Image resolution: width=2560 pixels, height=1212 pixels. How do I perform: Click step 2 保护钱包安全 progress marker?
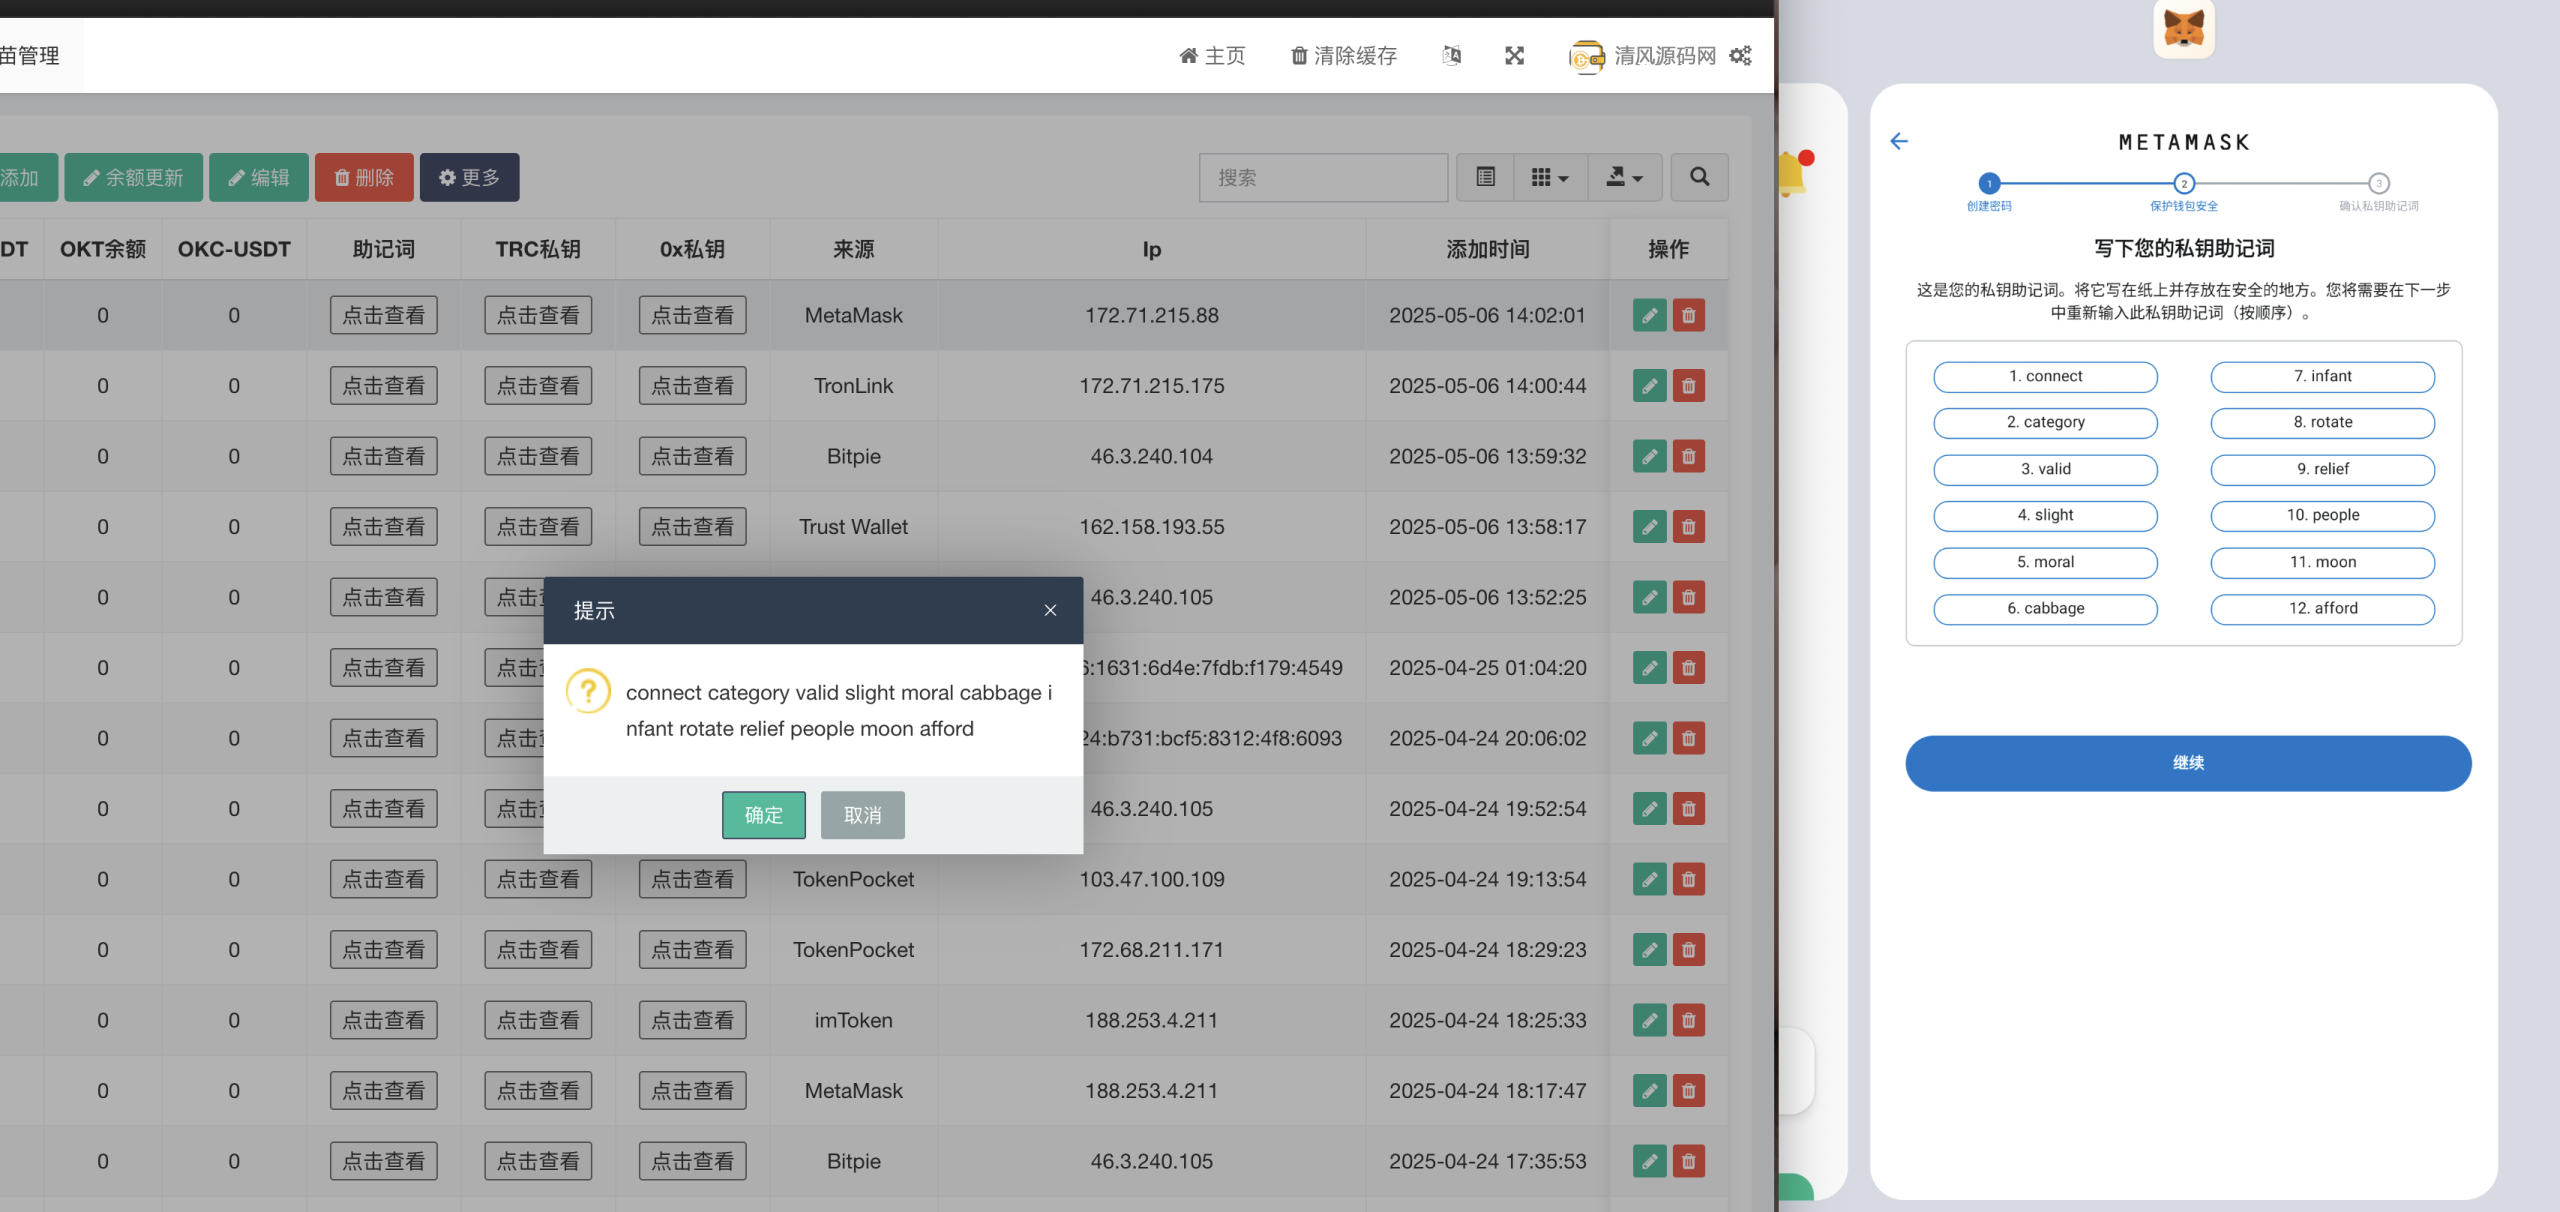click(2184, 183)
